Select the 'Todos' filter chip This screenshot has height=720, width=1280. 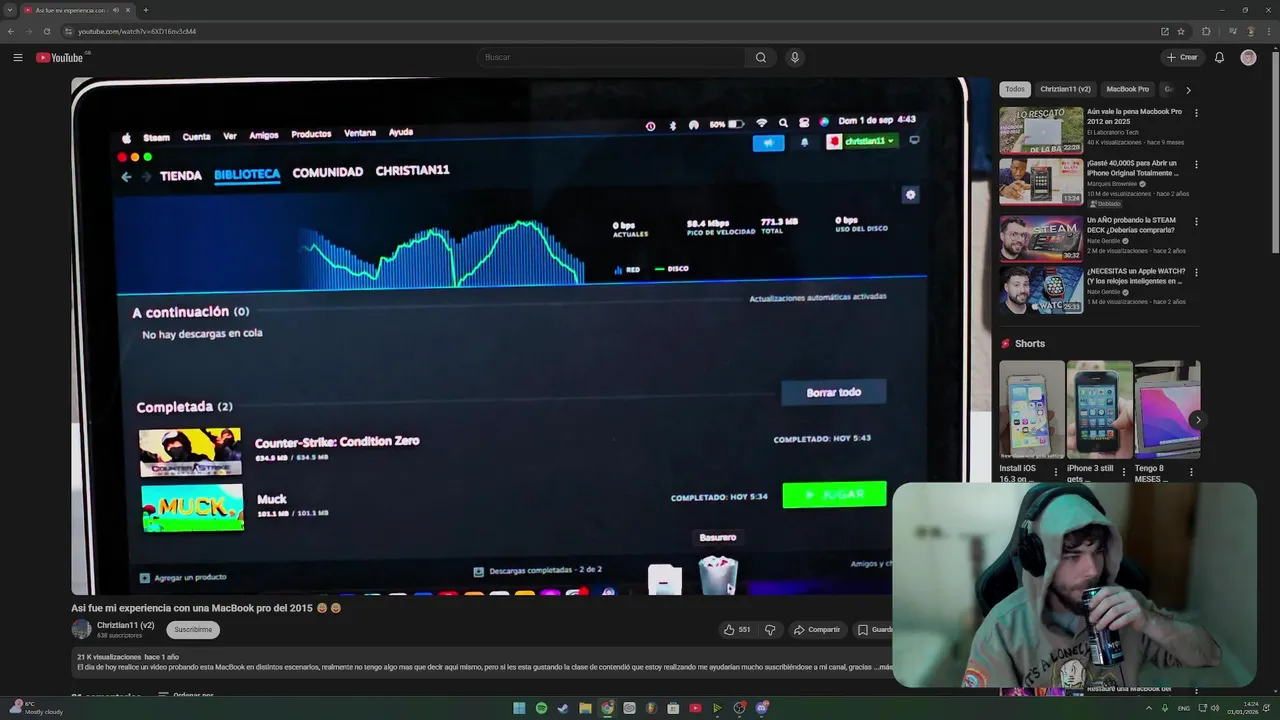pos(1015,89)
